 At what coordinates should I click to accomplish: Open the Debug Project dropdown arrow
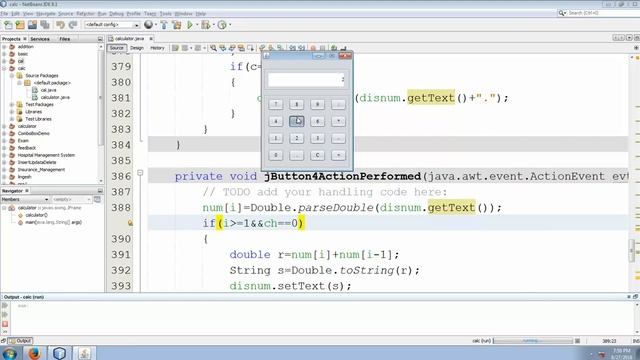point(213,25)
